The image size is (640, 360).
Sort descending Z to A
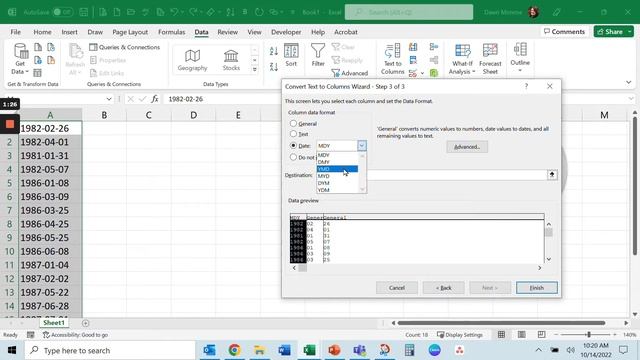pyautogui.click(x=273, y=66)
